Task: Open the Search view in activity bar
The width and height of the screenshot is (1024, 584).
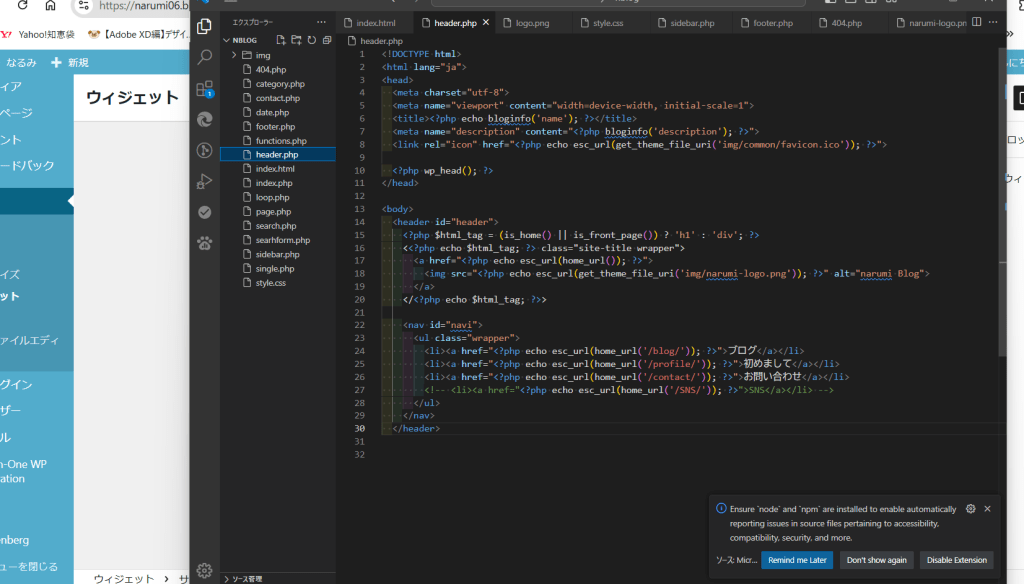Action: (x=205, y=57)
